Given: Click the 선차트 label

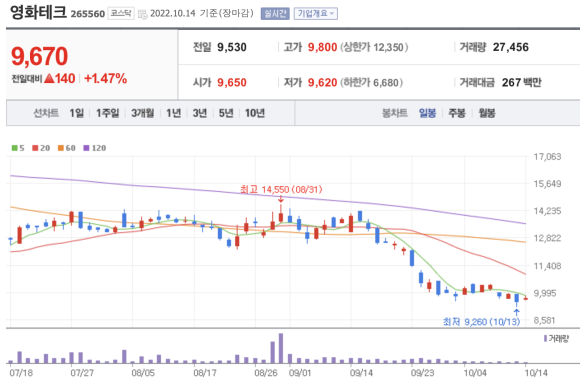Looking at the screenshot, I should coord(46,113).
